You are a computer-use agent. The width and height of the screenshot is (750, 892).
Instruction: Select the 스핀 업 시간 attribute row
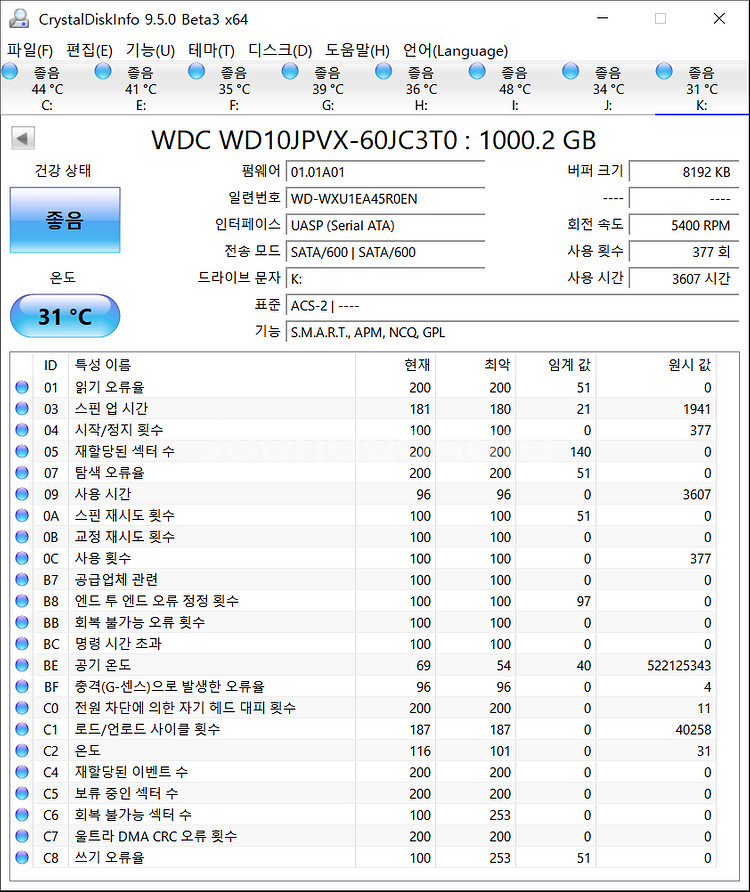(x=364, y=408)
